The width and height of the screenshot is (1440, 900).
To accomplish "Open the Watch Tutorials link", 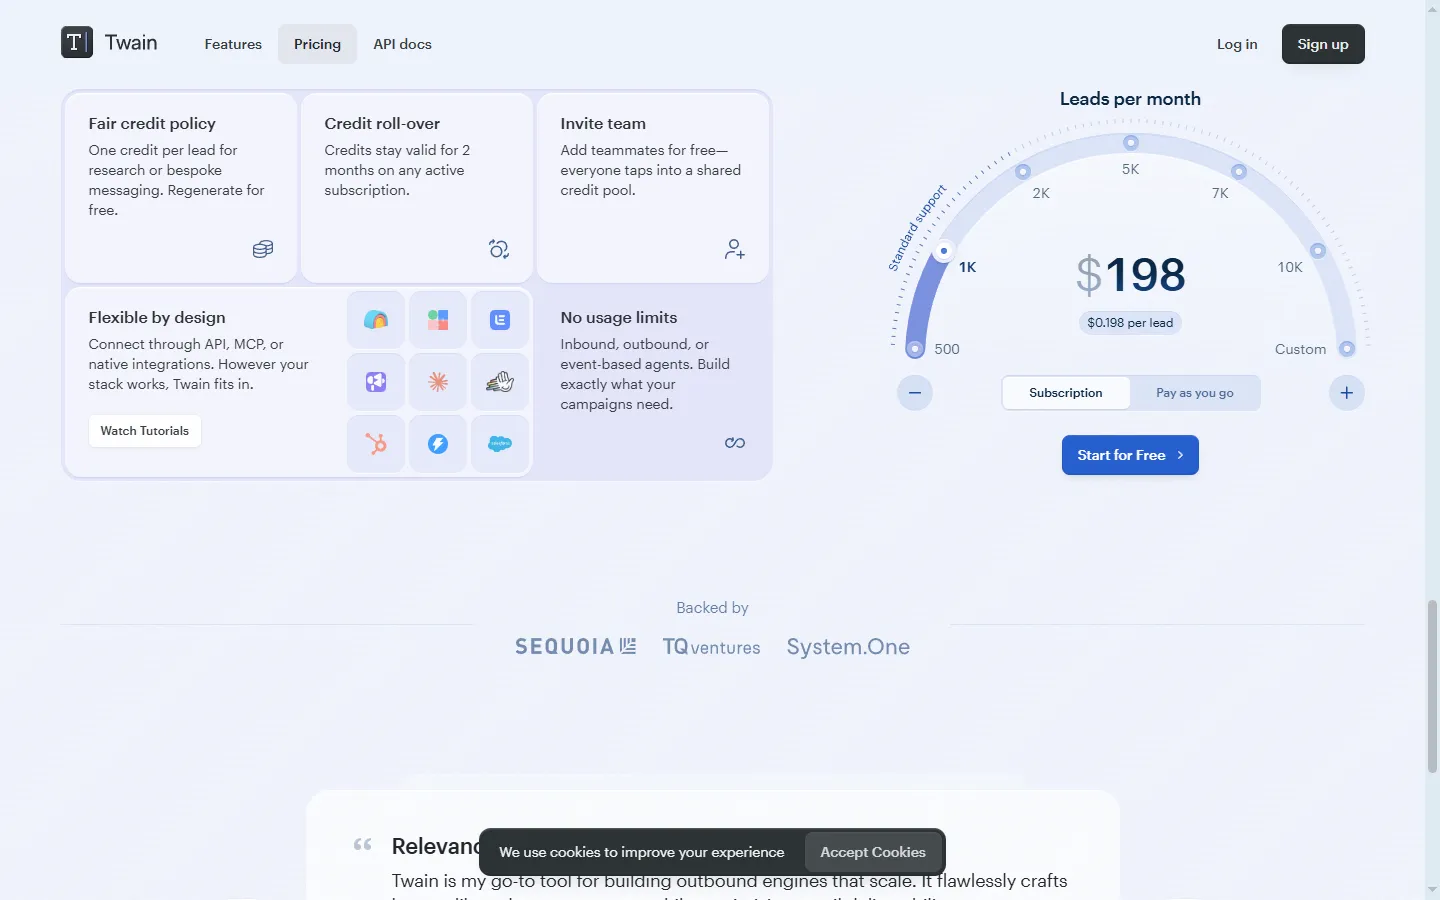I will 144,430.
